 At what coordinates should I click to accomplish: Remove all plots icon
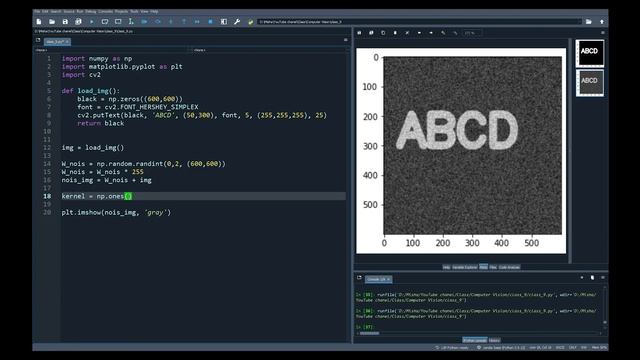pyautogui.click(x=407, y=33)
